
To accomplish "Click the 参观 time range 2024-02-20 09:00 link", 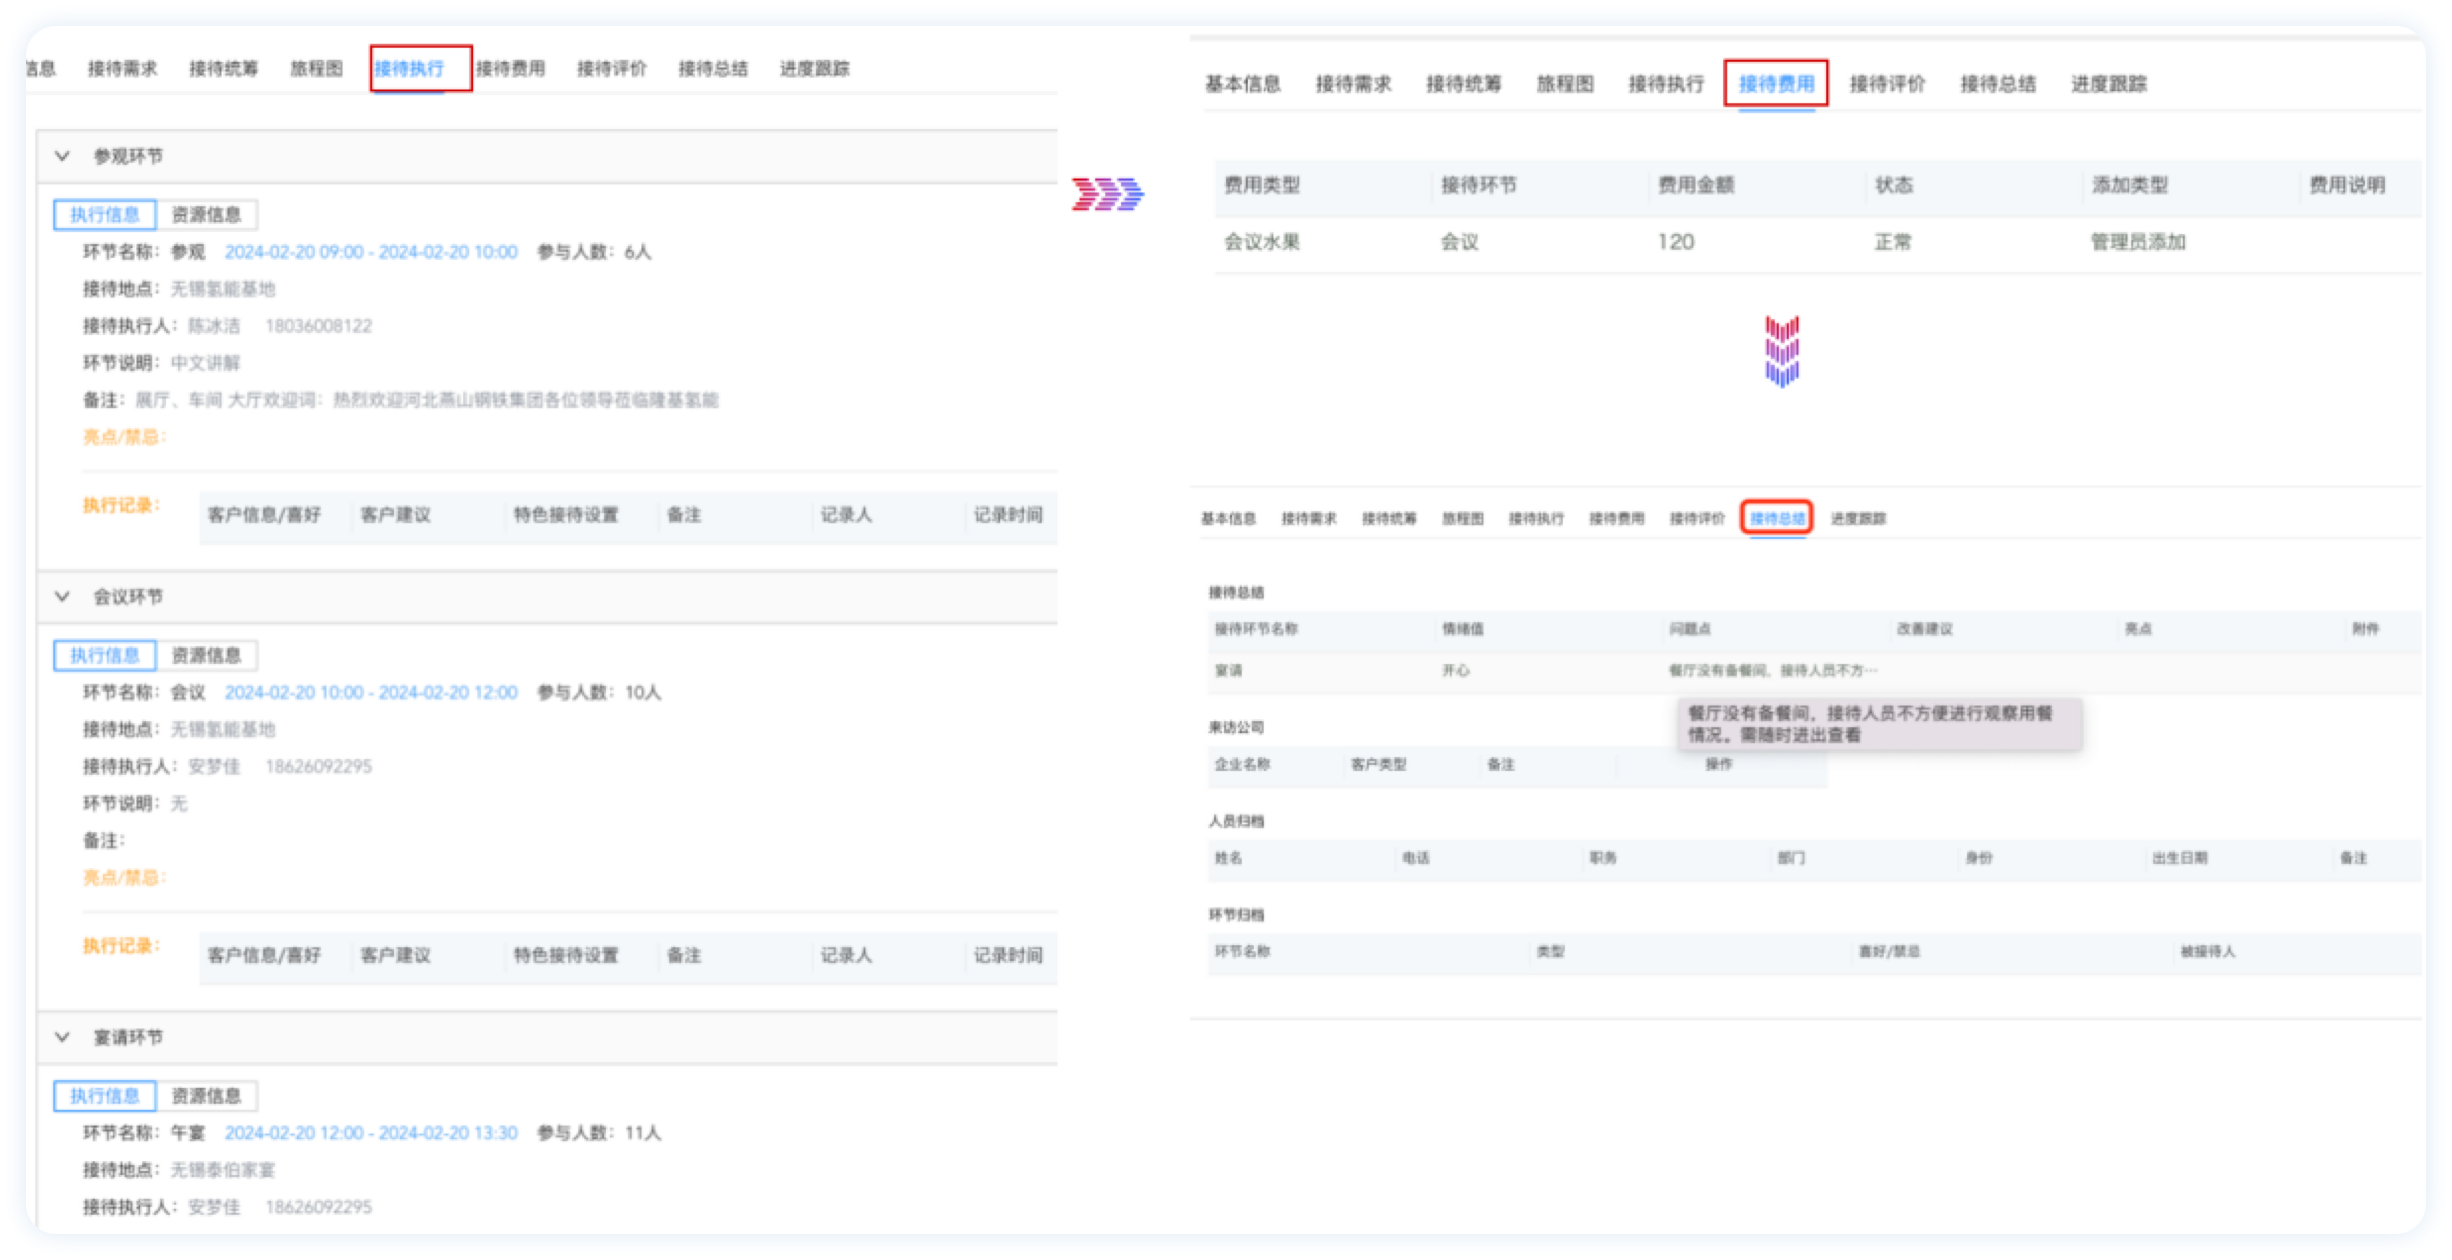I will [x=371, y=252].
